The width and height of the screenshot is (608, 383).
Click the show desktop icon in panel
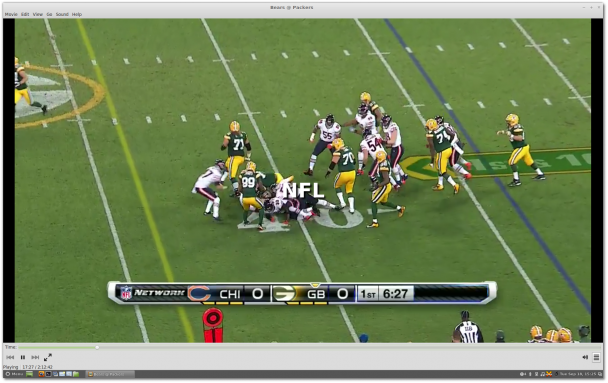click(29, 374)
